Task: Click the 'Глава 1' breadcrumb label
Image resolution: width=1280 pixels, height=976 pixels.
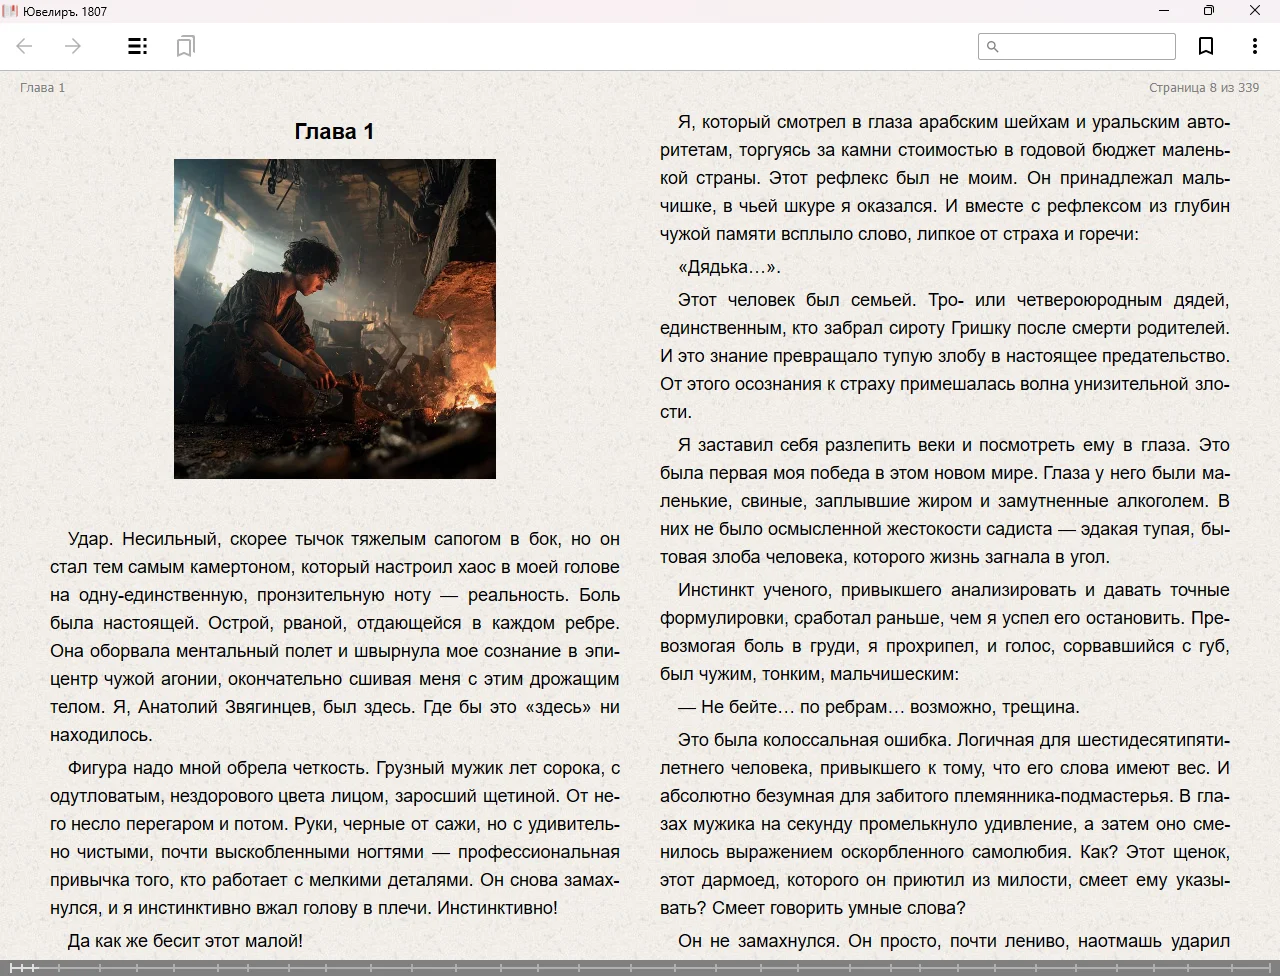Action: click(x=42, y=87)
